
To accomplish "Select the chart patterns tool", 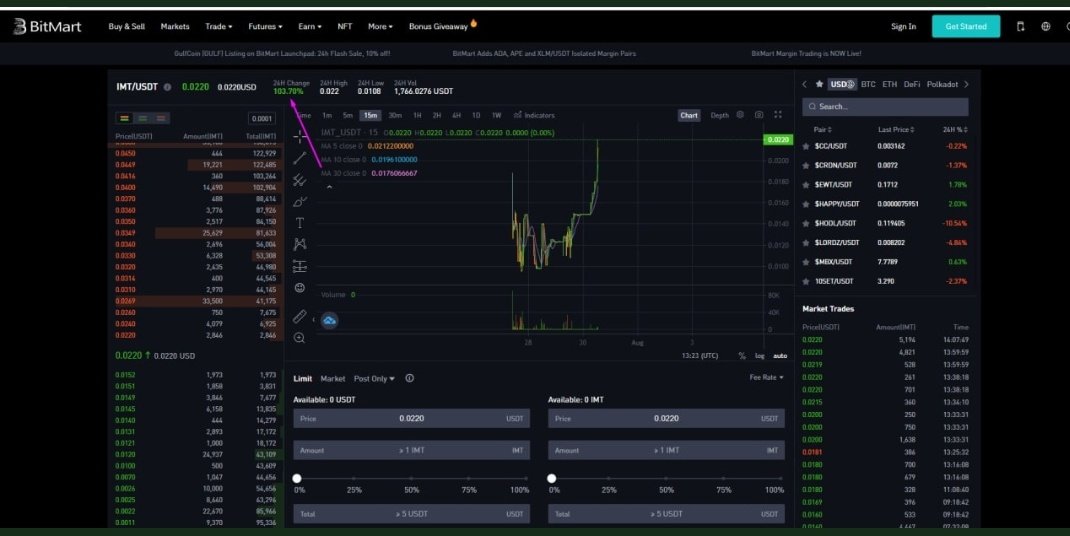I will tap(300, 244).
